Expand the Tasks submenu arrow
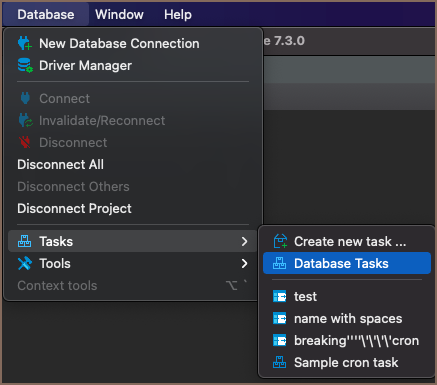Image resolution: width=437 pixels, height=385 pixels. (x=244, y=241)
